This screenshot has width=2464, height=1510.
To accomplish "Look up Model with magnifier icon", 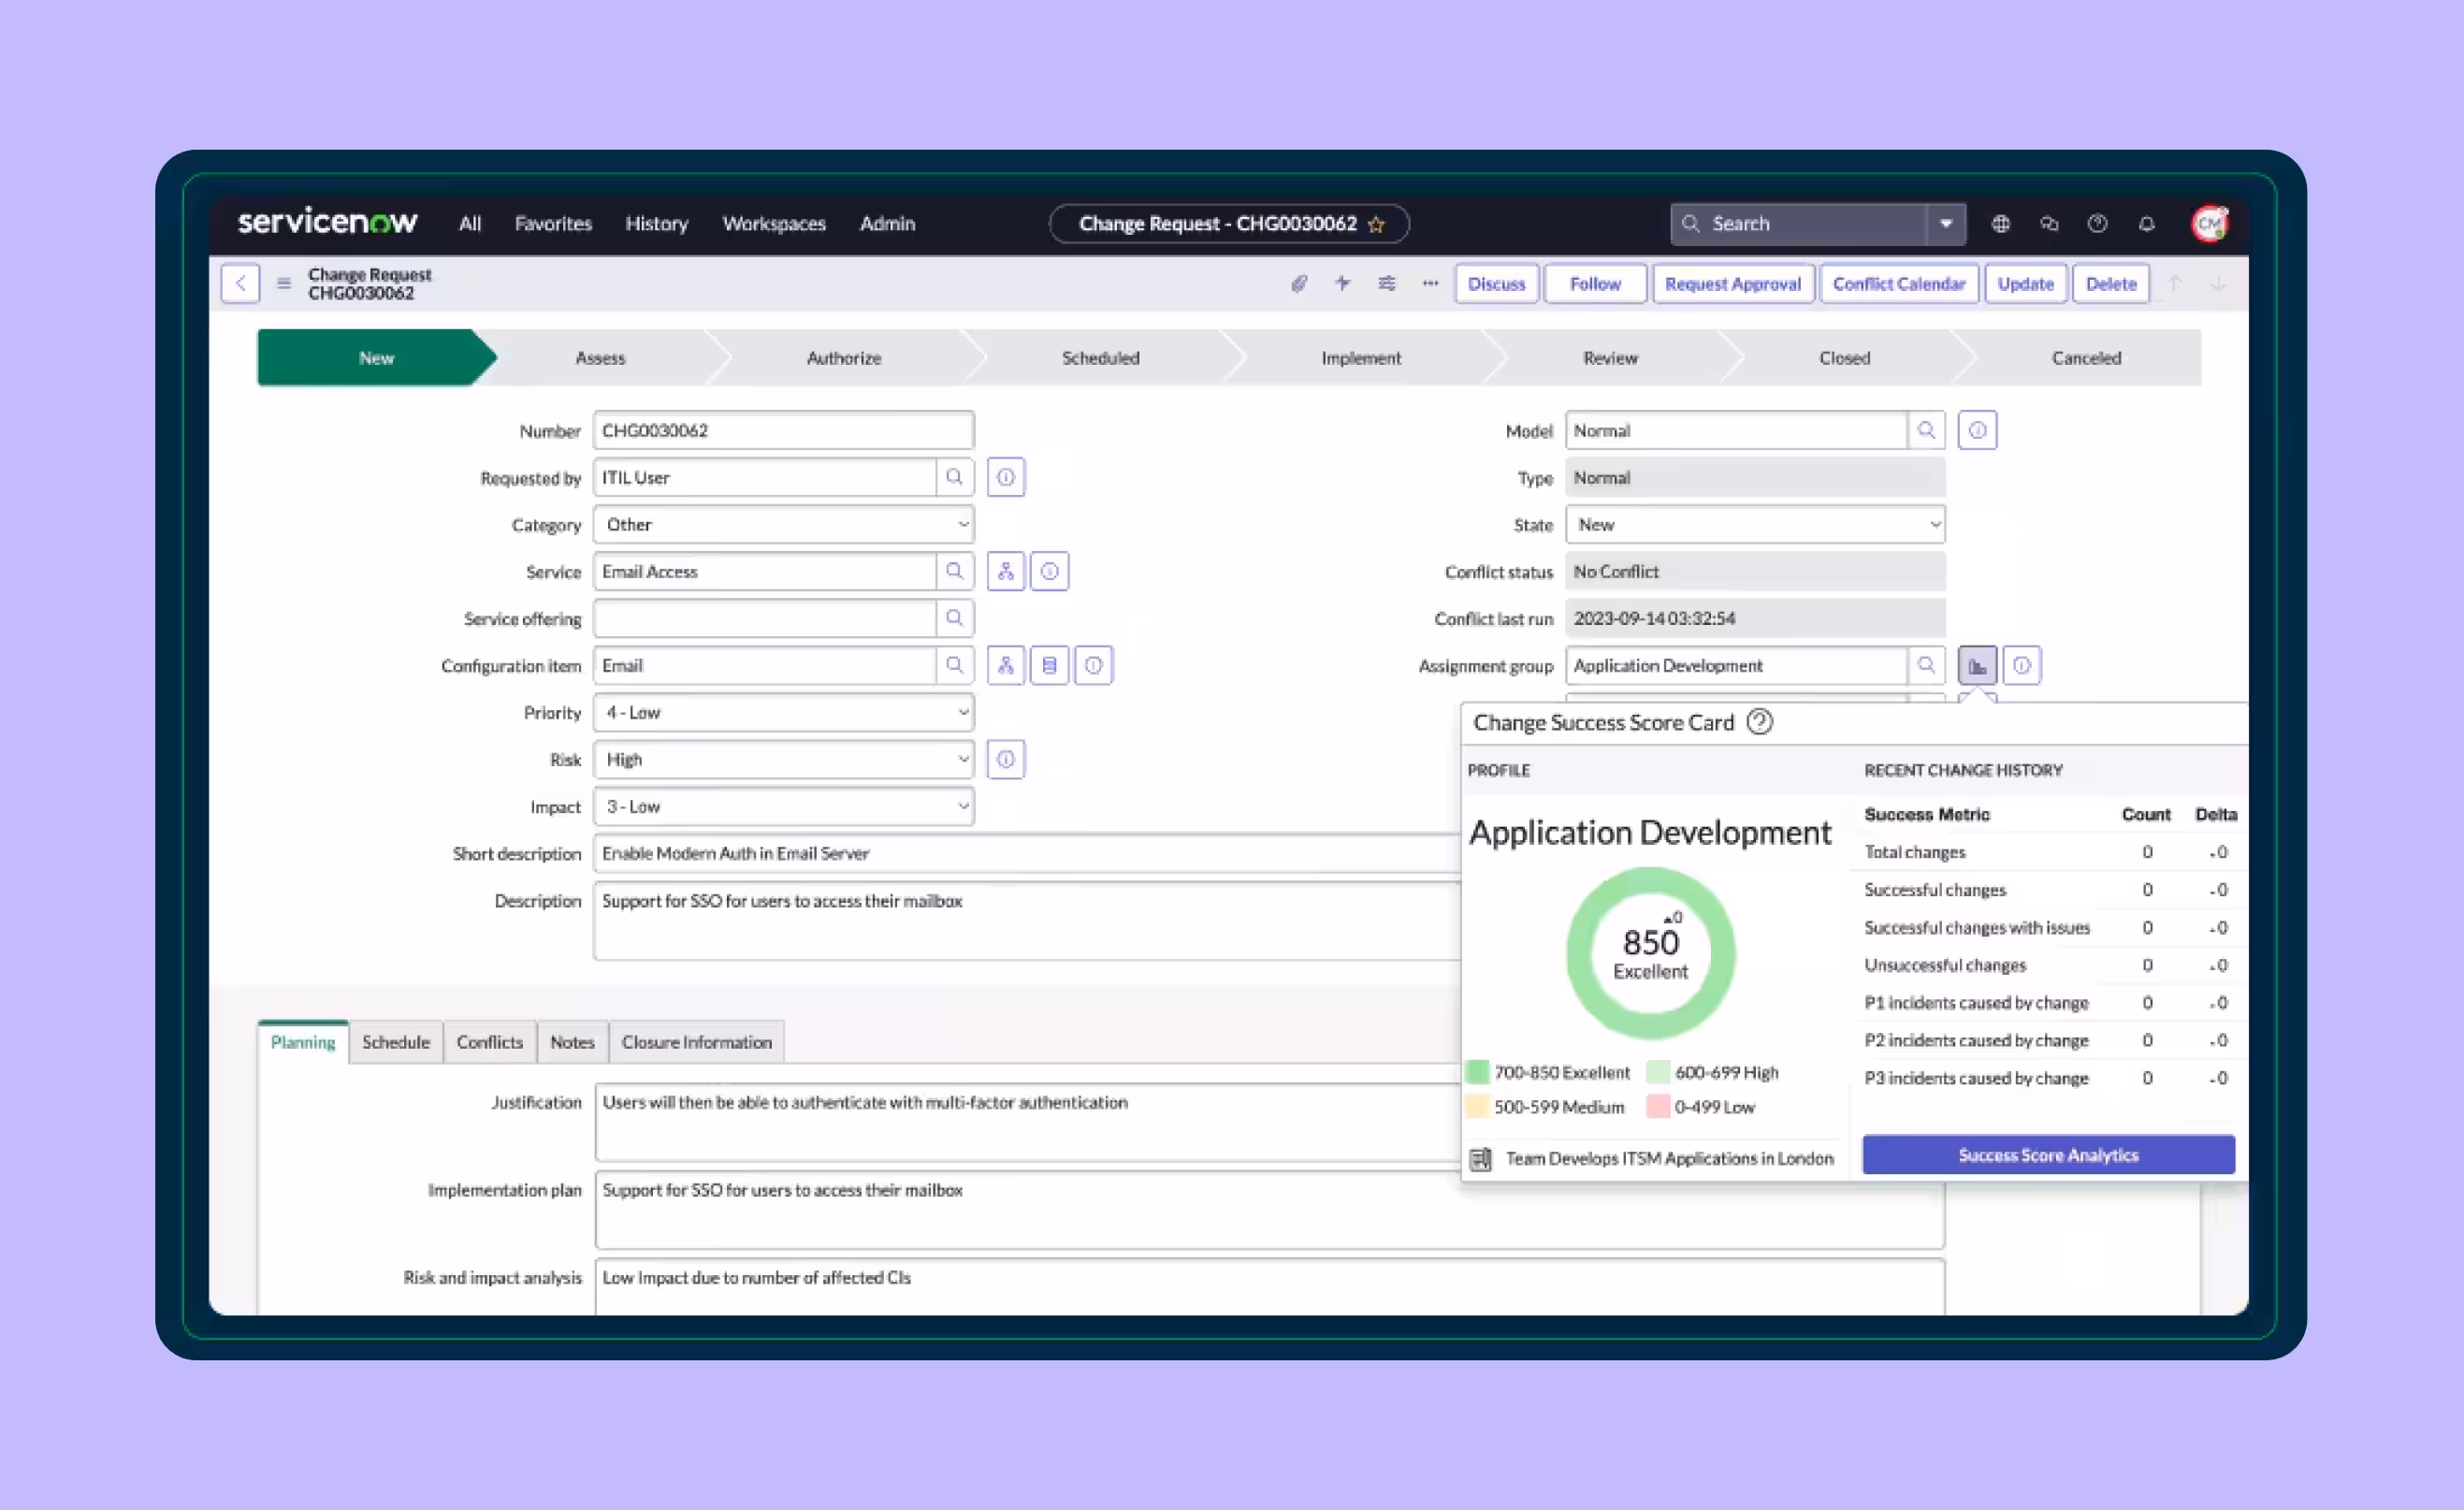I will point(1926,430).
